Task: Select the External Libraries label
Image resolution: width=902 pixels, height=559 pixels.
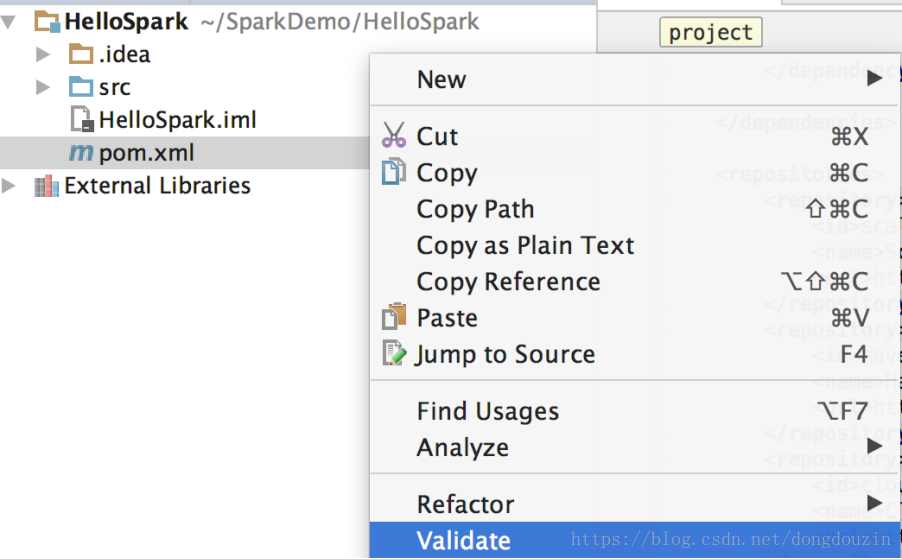Action: 158,186
